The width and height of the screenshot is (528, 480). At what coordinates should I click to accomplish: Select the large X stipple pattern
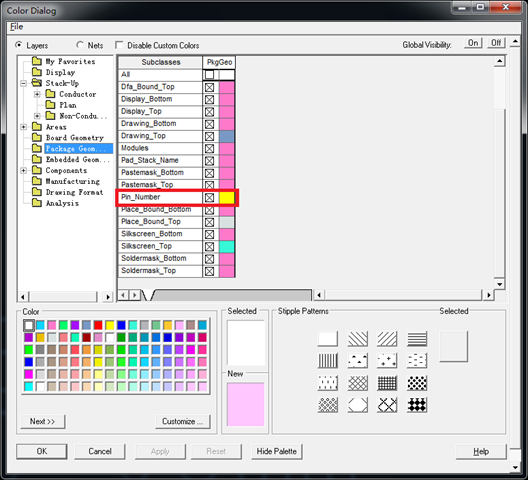387,405
